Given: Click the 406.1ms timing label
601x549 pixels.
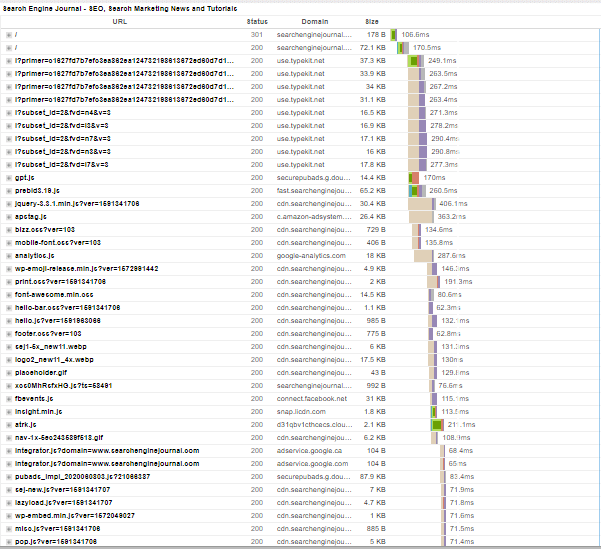Looking at the screenshot, I should (x=453, y=204).
